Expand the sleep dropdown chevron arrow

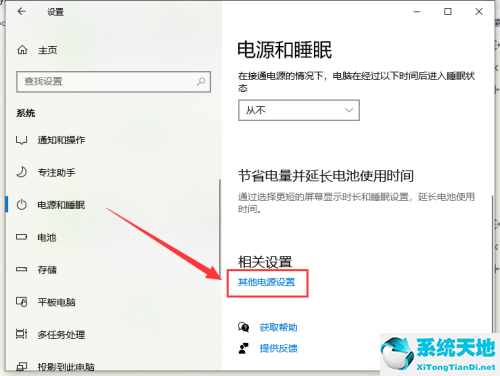[x=349, y=110]
